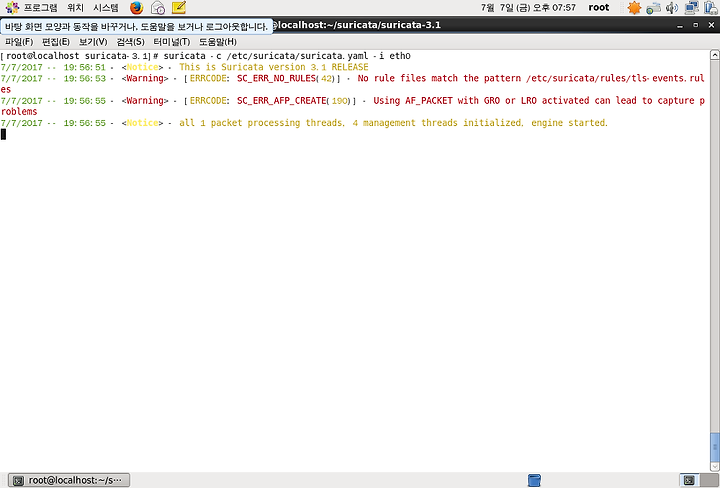Switch to the second empty workspace

pos(709,480)
